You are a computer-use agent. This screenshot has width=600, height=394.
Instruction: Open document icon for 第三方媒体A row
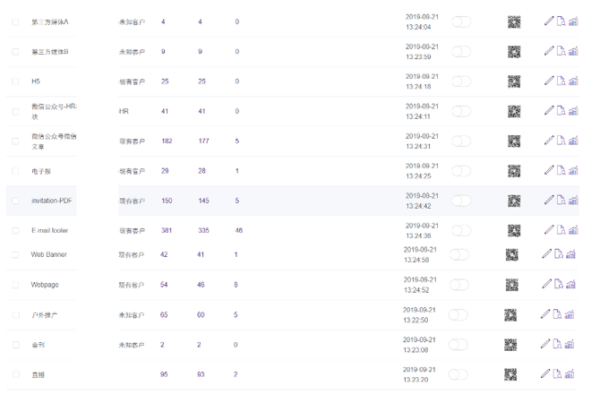561,21
